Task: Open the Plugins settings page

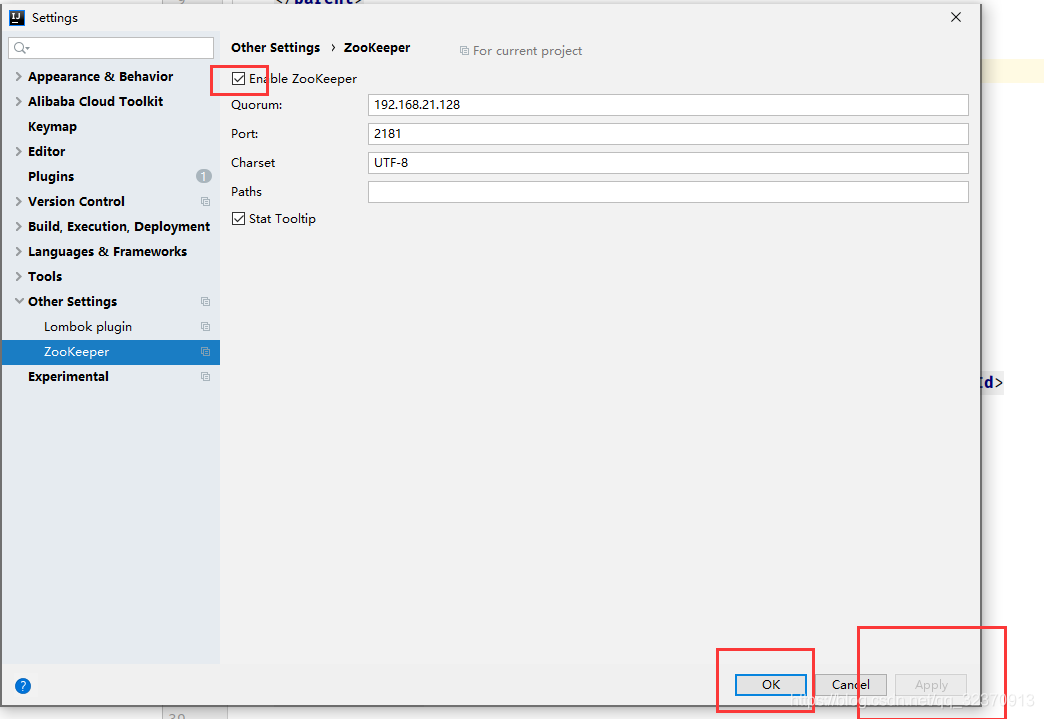Action: point(51,176)
